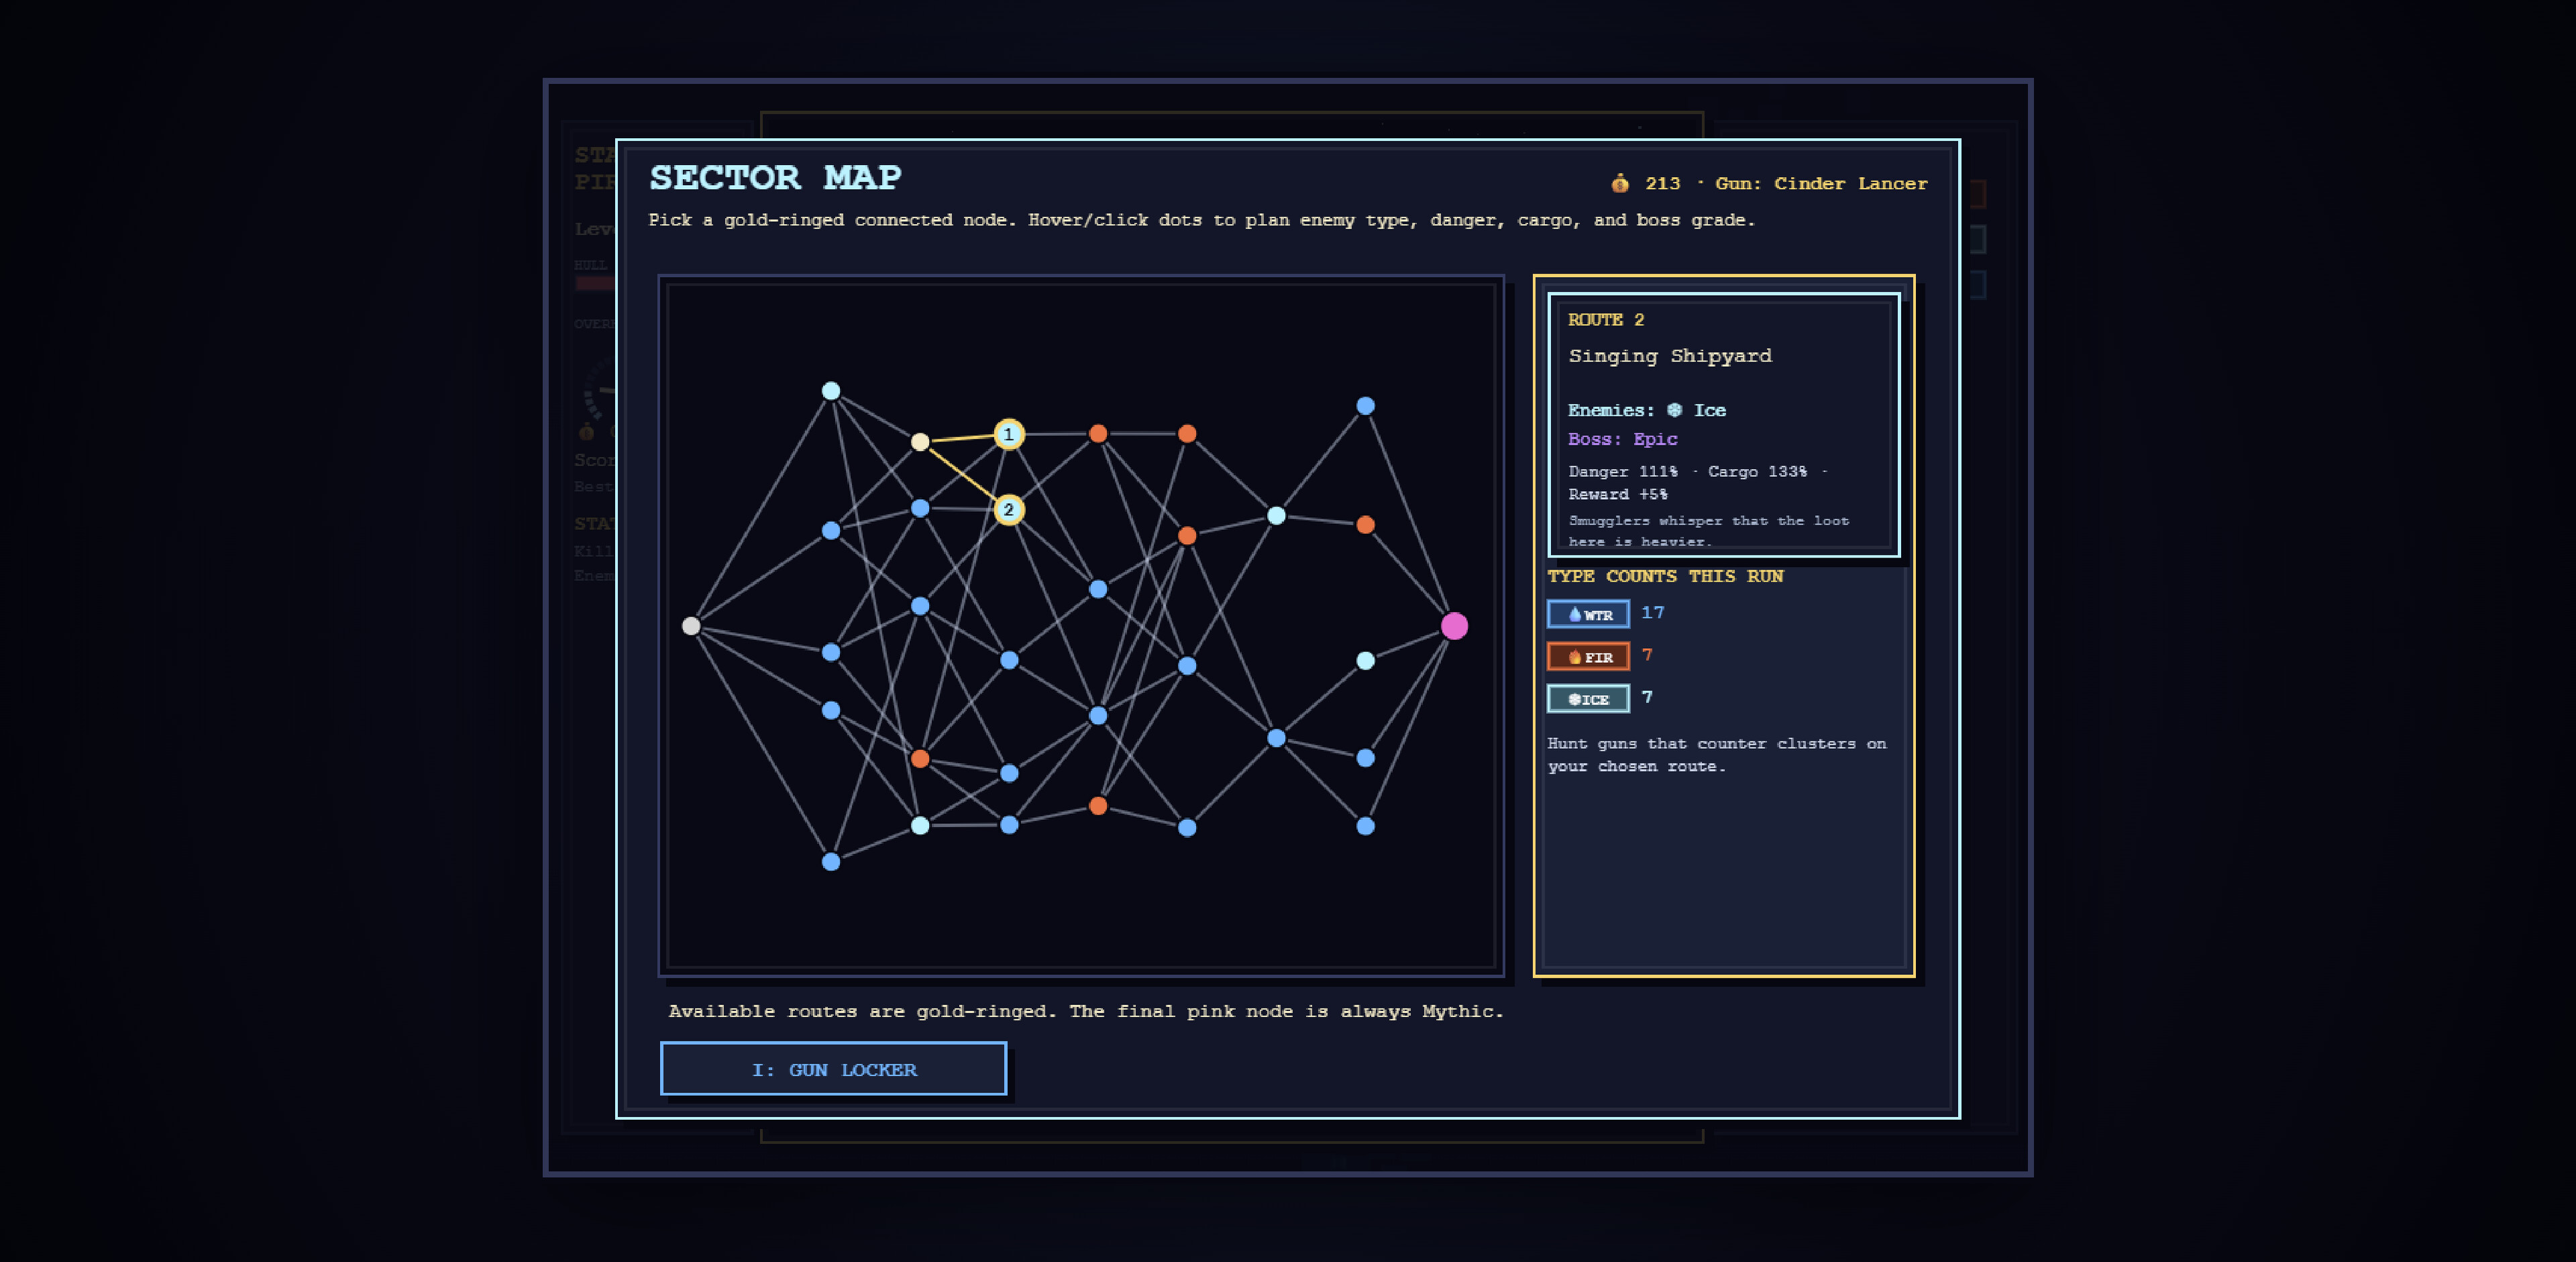Click the light-cyan node in the two-node column
2576x1262 pixels.
click(x=1276, y=516)
